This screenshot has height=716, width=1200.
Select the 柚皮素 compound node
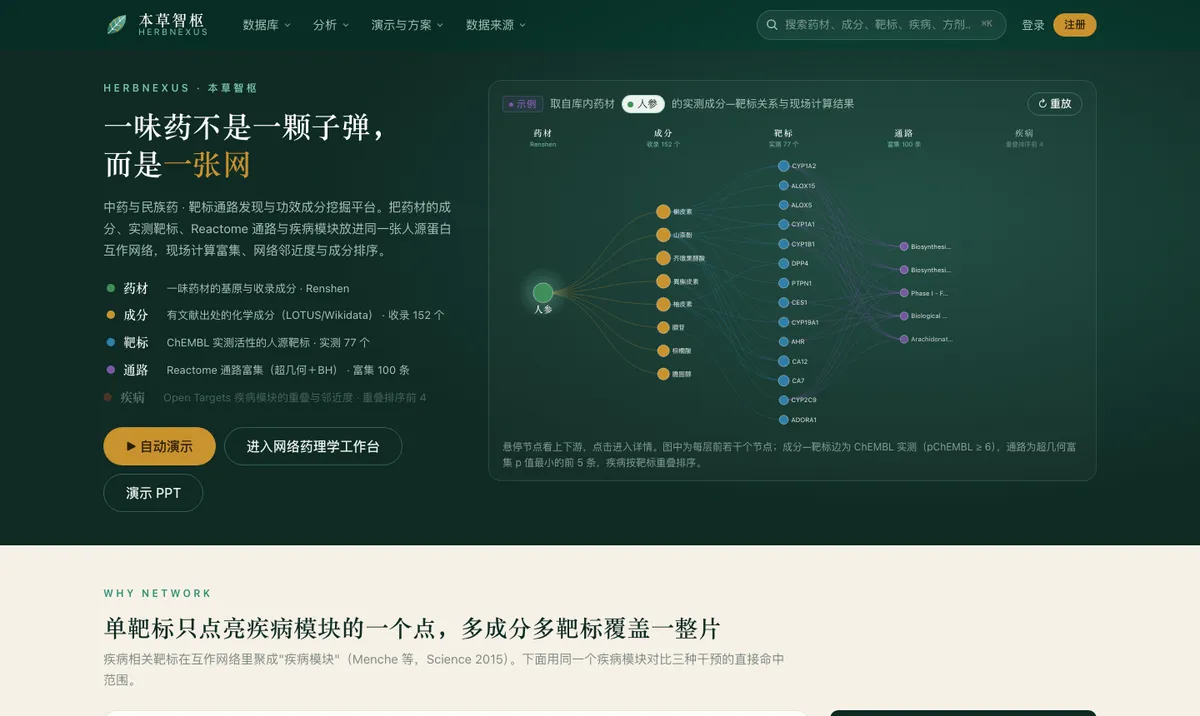663,304
